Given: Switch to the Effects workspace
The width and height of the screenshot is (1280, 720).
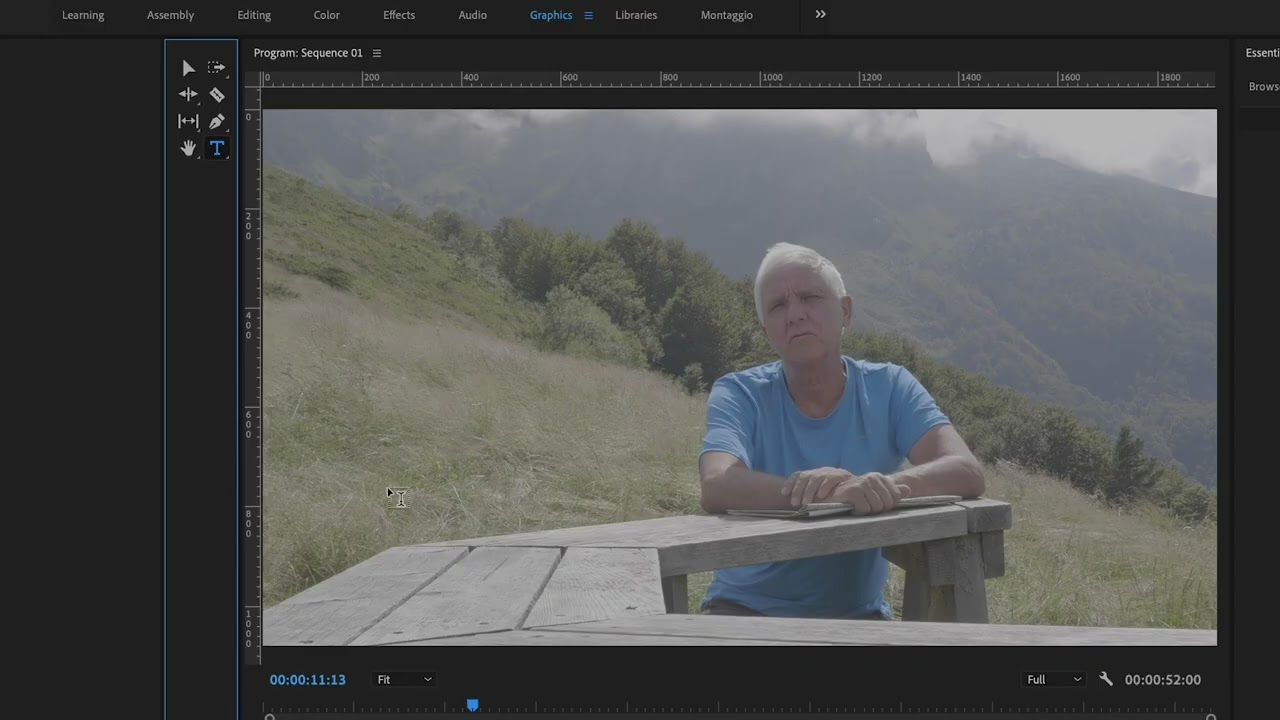Looking at the screenshot, I should (x=399, y=15).
